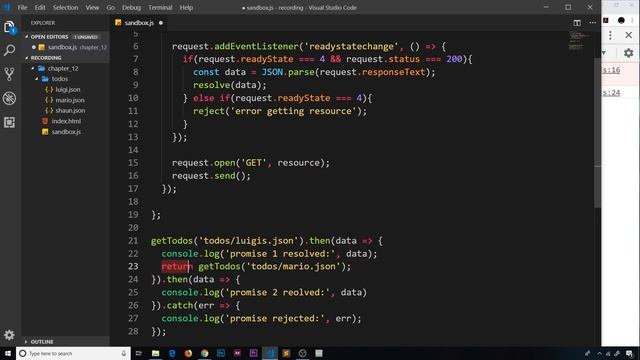Click the microphone icon in the taskbar search
Screen dimensions: 640x360
click(x=124, y=353)
